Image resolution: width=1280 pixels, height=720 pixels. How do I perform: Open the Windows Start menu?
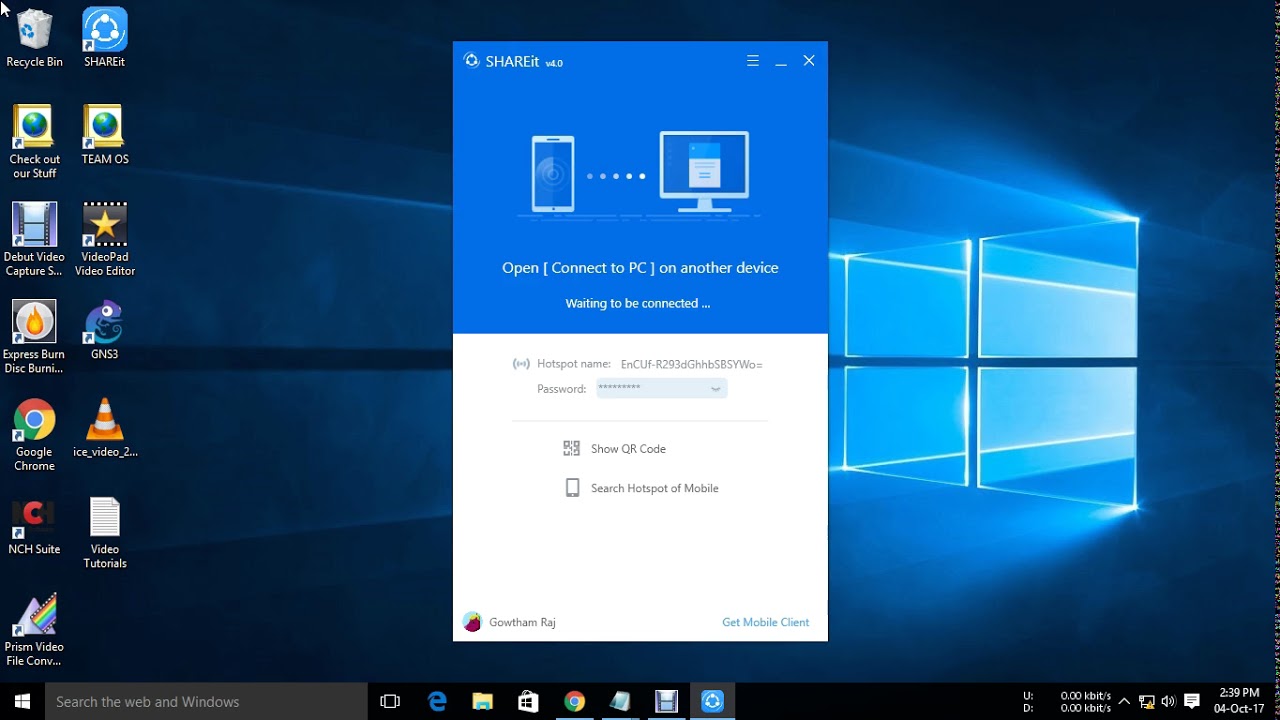point(22,702)
